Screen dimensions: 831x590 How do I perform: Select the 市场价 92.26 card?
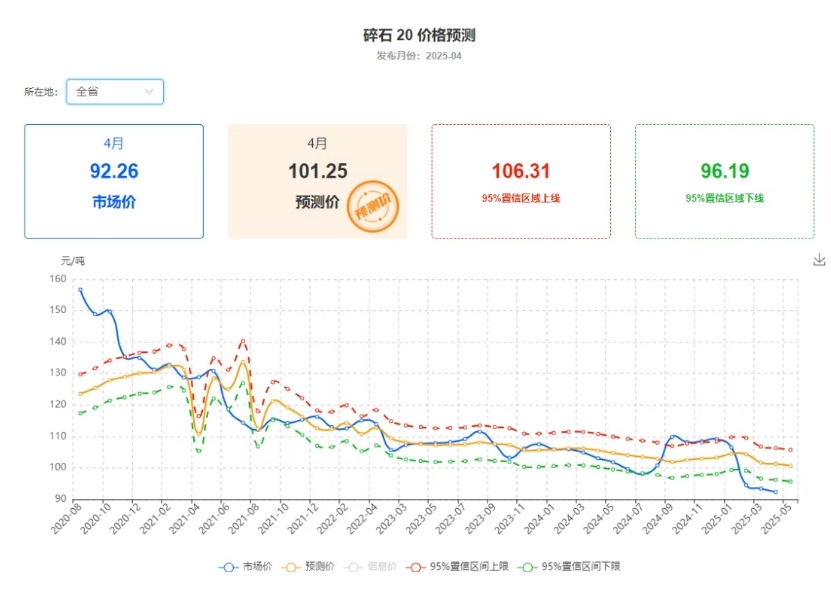pyautogui.click(x=114, y=181)
